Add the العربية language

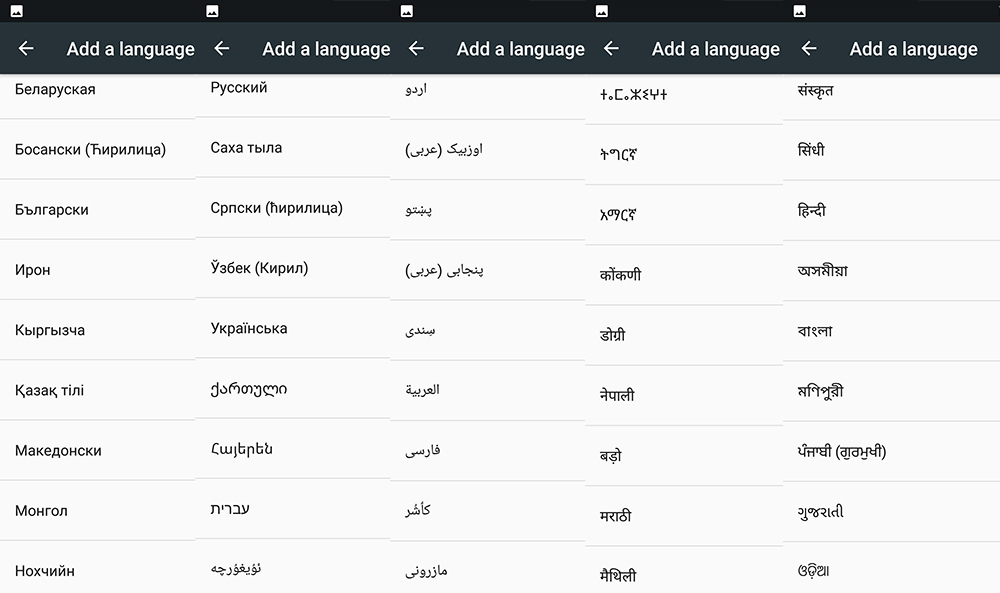pyautogui.click(x=422, y=390)
